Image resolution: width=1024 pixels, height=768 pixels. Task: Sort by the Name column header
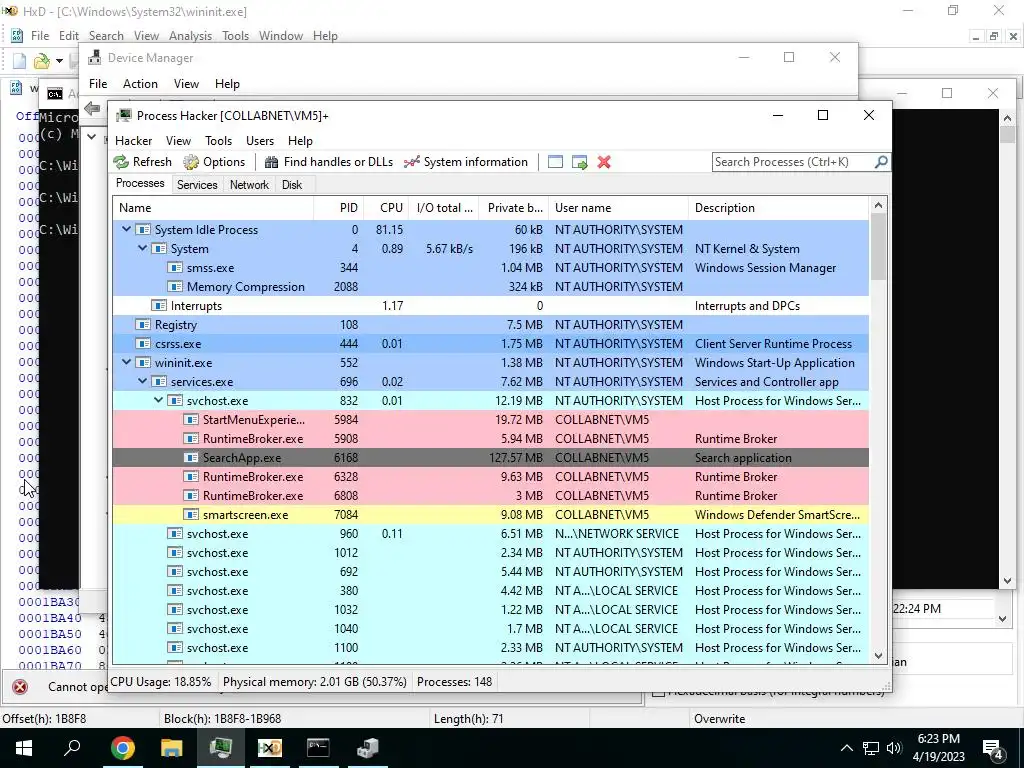213,208
